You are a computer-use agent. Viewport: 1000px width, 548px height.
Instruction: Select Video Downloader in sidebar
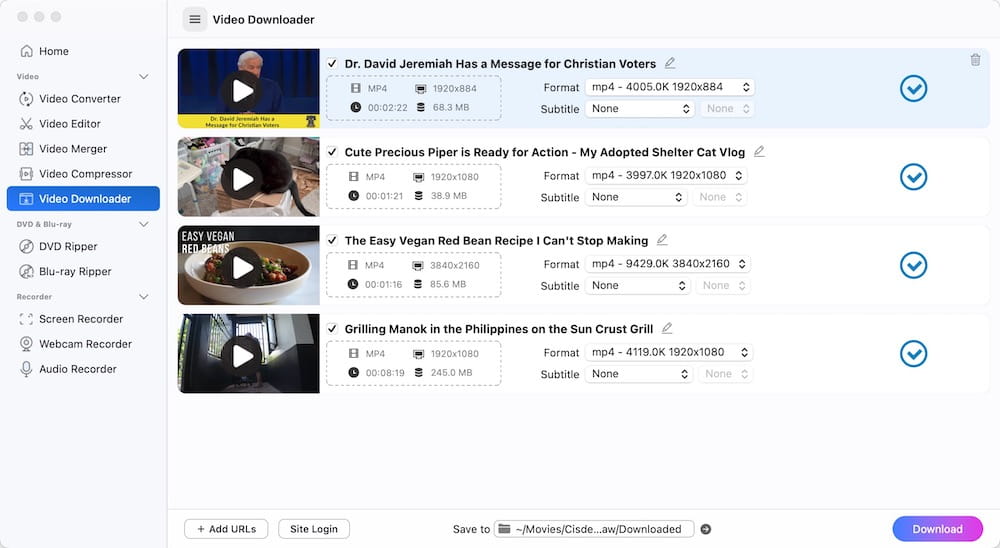click(x=83, y=198)
